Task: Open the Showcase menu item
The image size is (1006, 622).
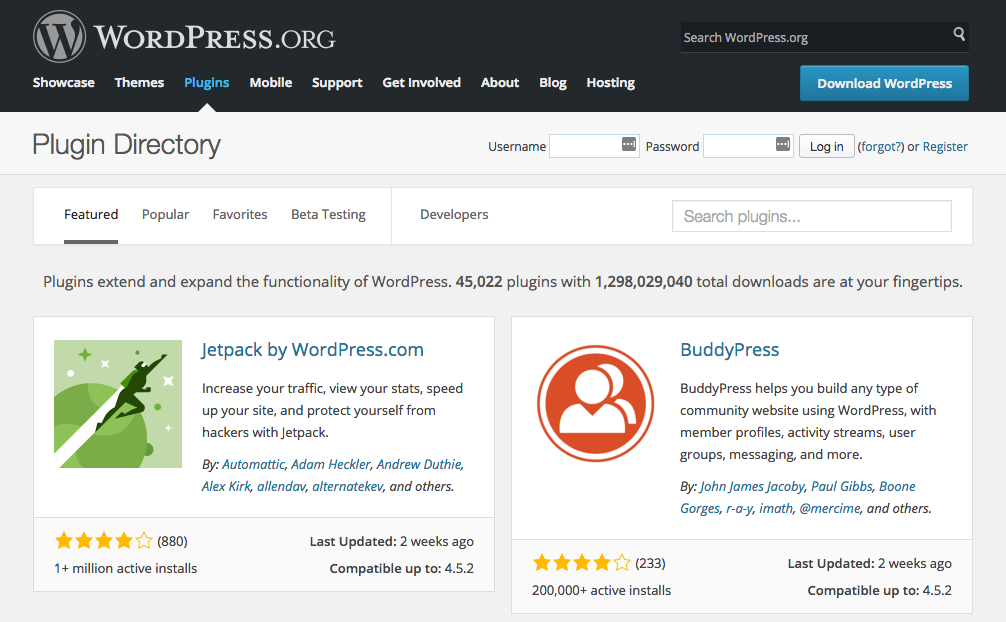Action: tap(64, 82)
